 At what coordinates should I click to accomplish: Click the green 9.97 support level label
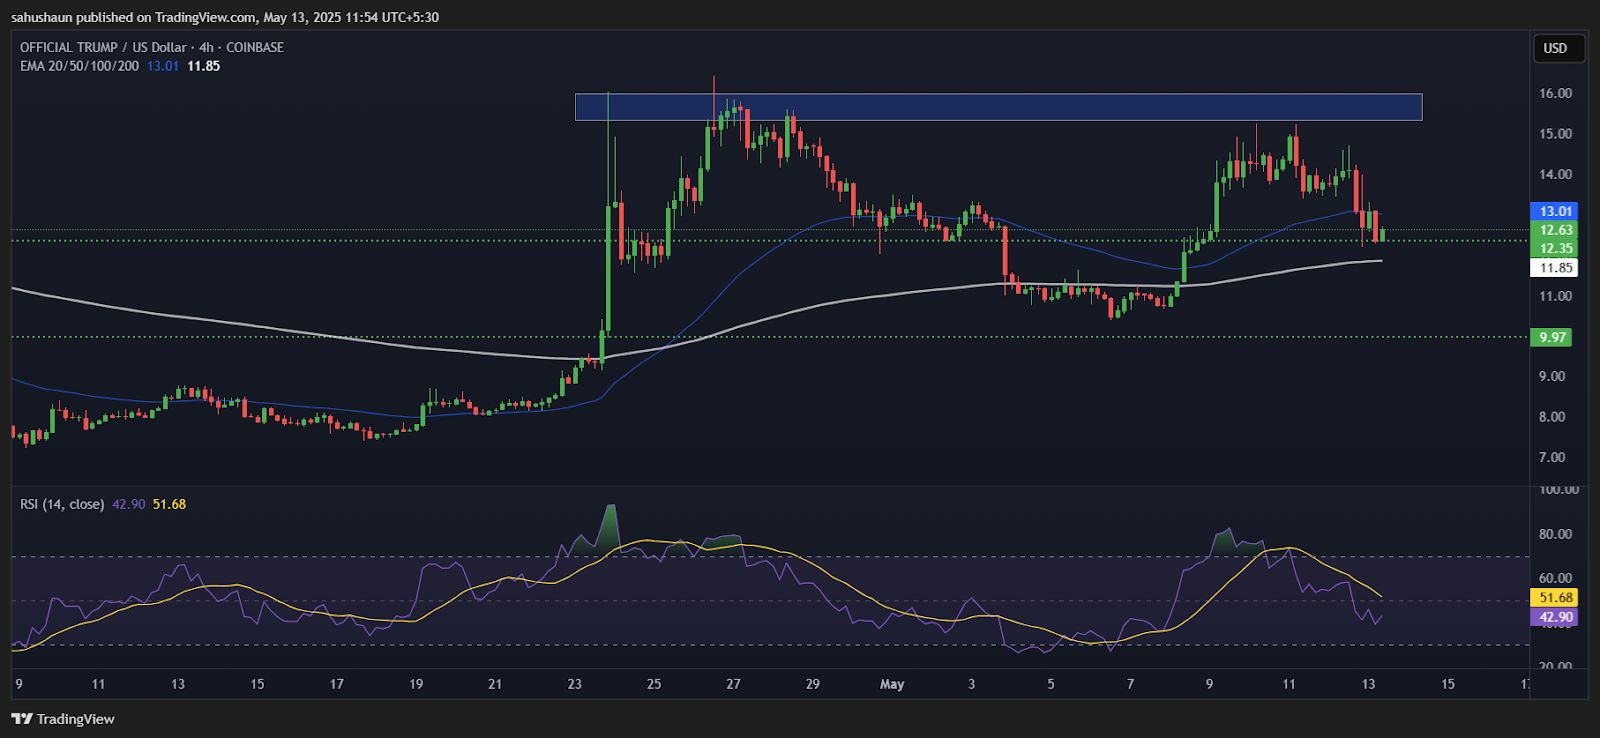coord(1552,337)
